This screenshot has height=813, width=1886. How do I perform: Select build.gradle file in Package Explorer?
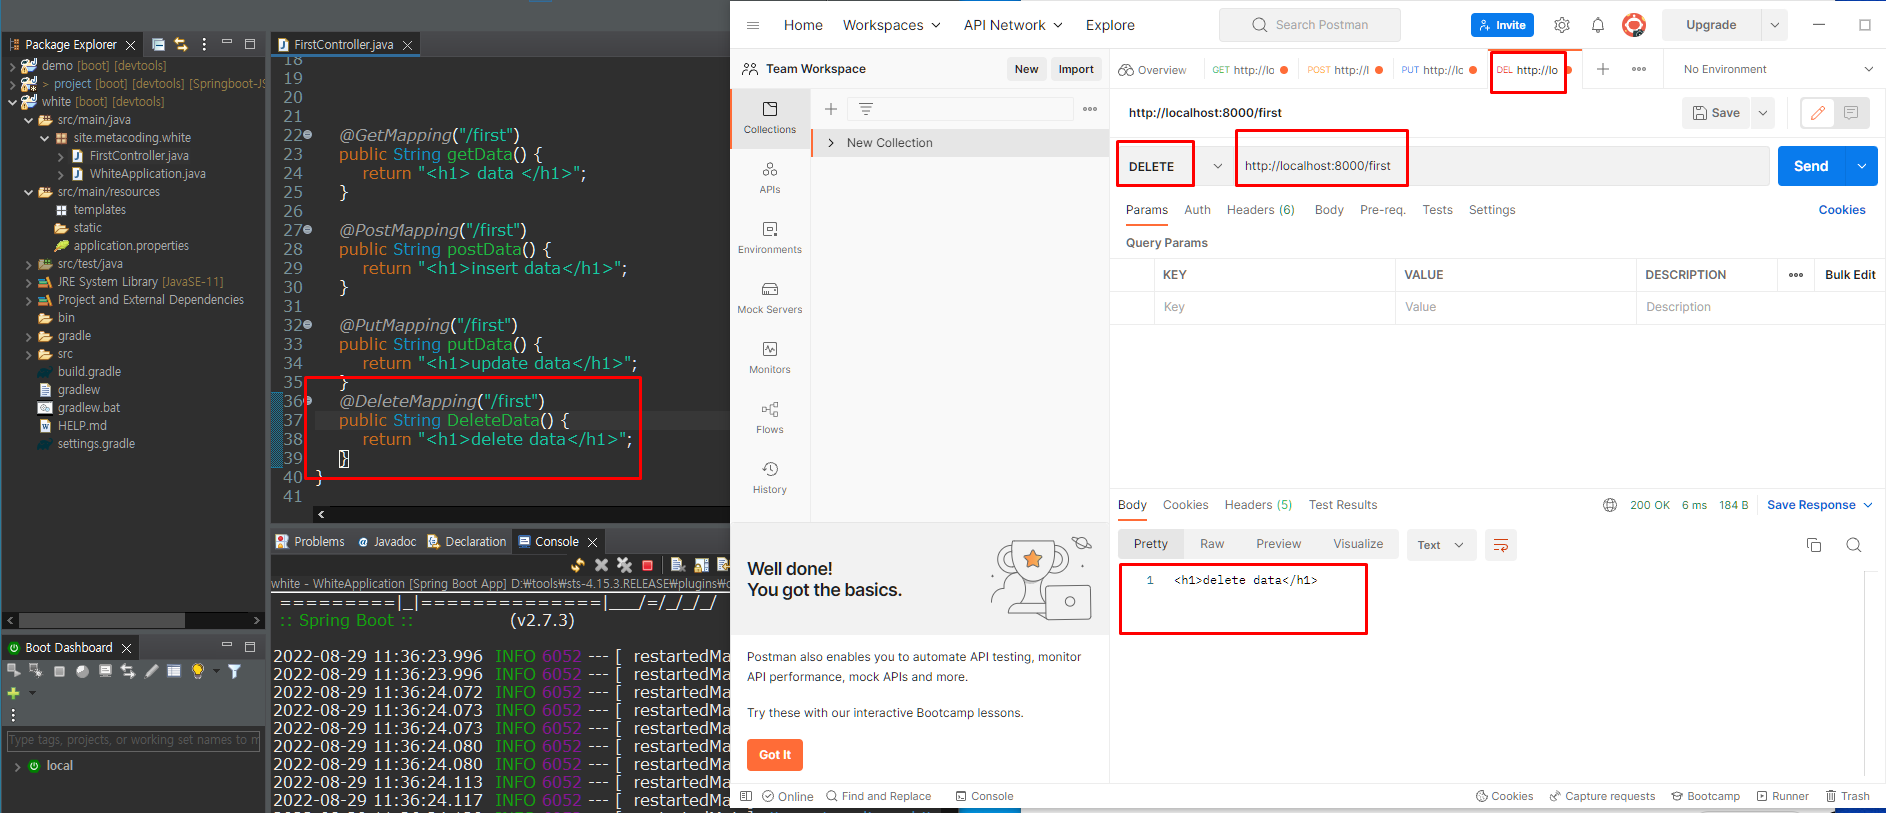coord(89,372)
